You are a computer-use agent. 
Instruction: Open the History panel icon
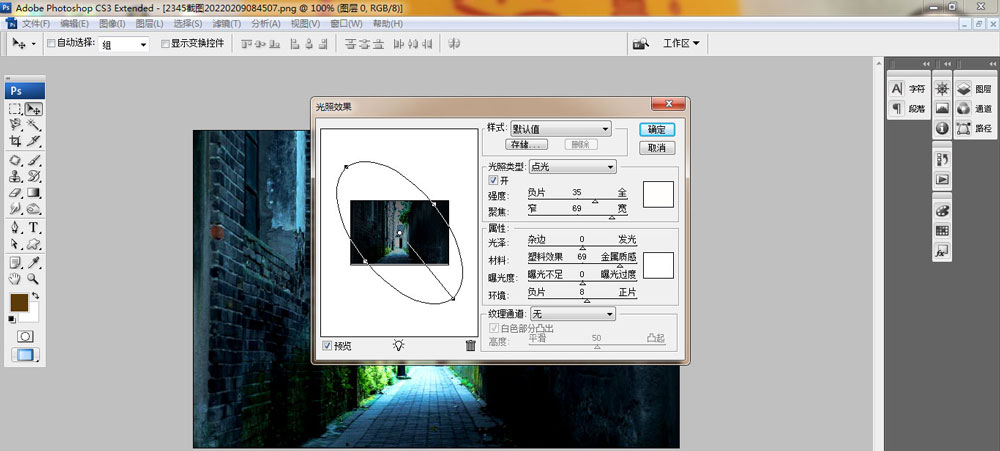coord(942,159)
